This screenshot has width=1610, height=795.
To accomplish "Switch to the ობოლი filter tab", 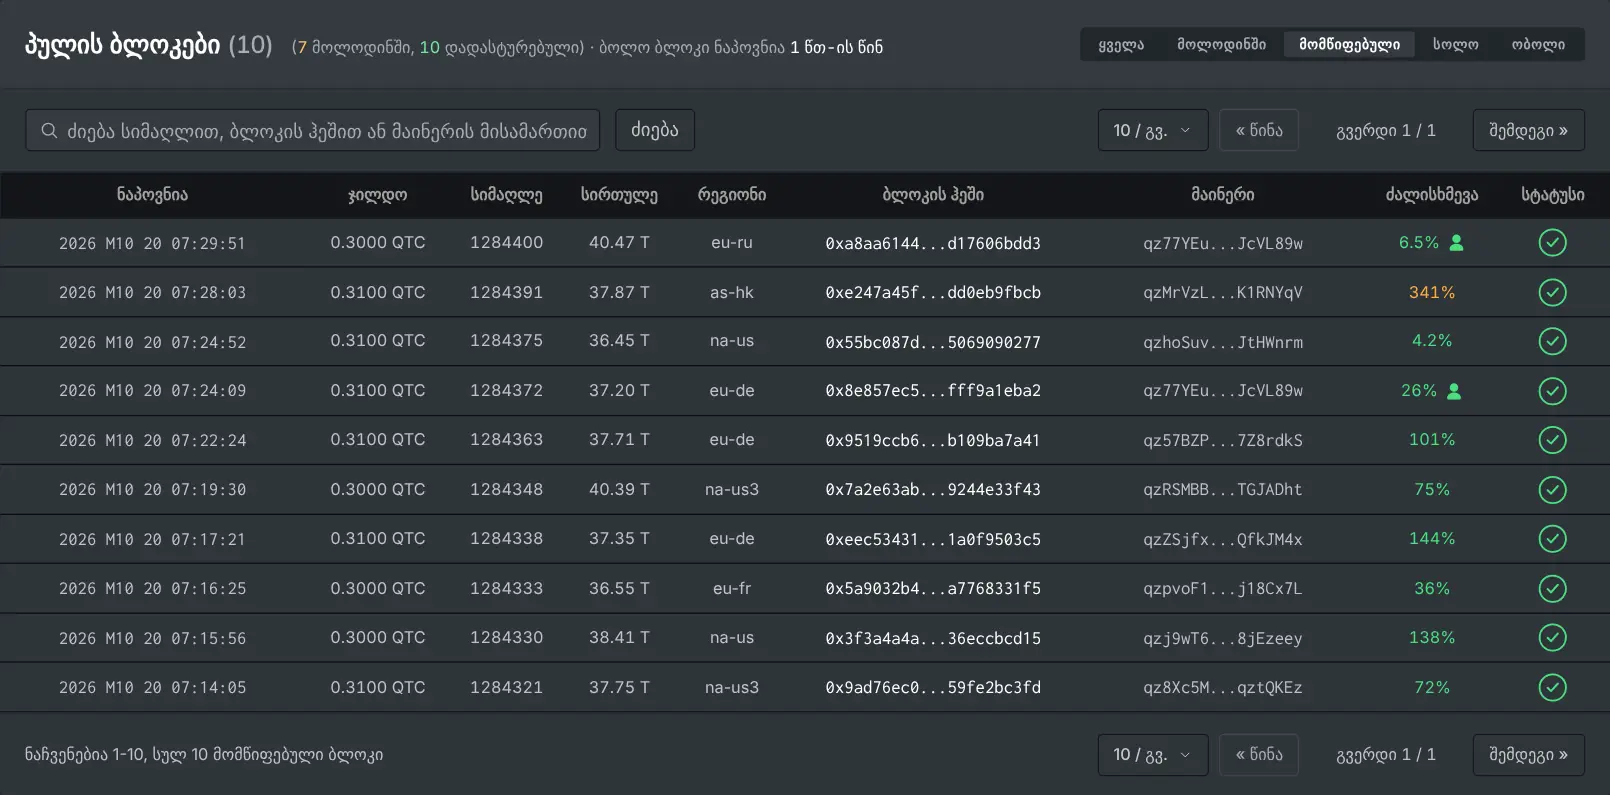I will click(x=1538, y=44).
